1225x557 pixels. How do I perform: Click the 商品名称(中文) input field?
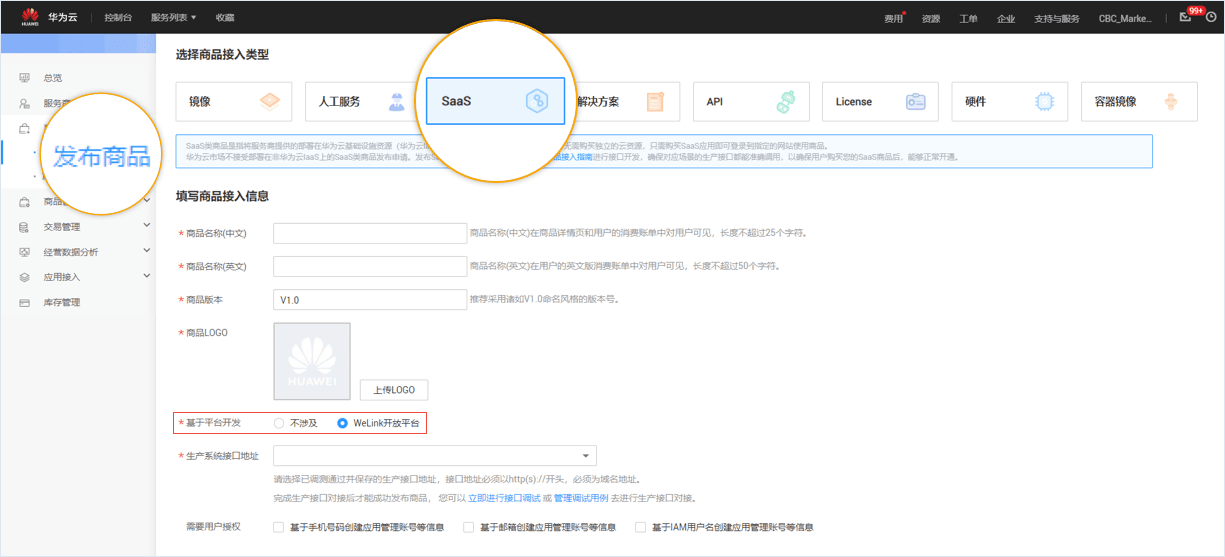tap(370, 233)
